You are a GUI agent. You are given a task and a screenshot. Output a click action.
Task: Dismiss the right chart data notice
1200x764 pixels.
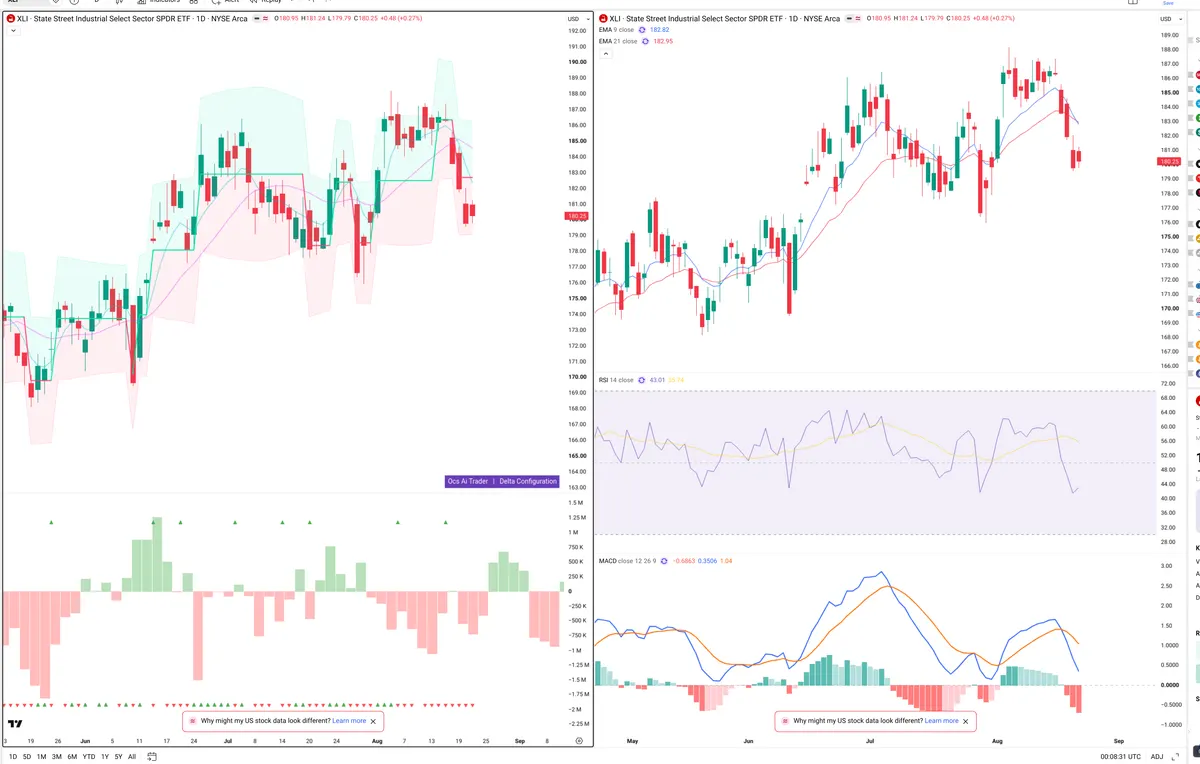(x=966, y=720)
